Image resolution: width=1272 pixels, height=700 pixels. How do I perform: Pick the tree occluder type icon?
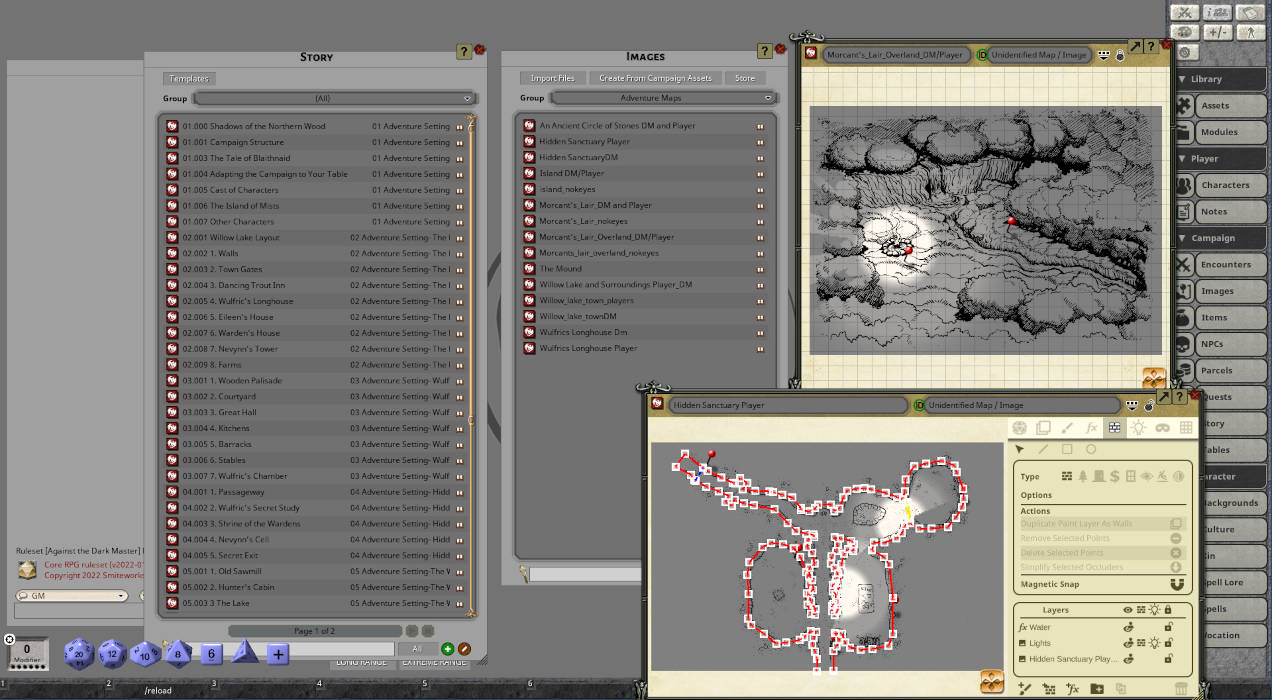1082,476
